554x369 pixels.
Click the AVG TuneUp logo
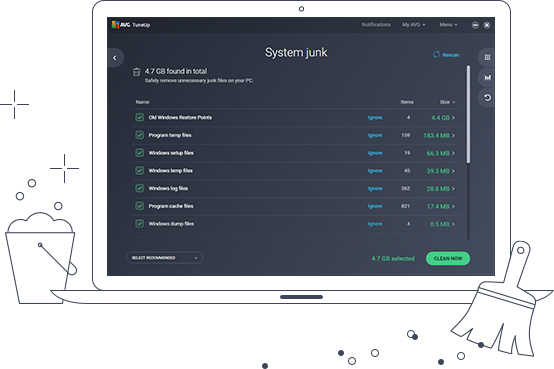[131, 25]
